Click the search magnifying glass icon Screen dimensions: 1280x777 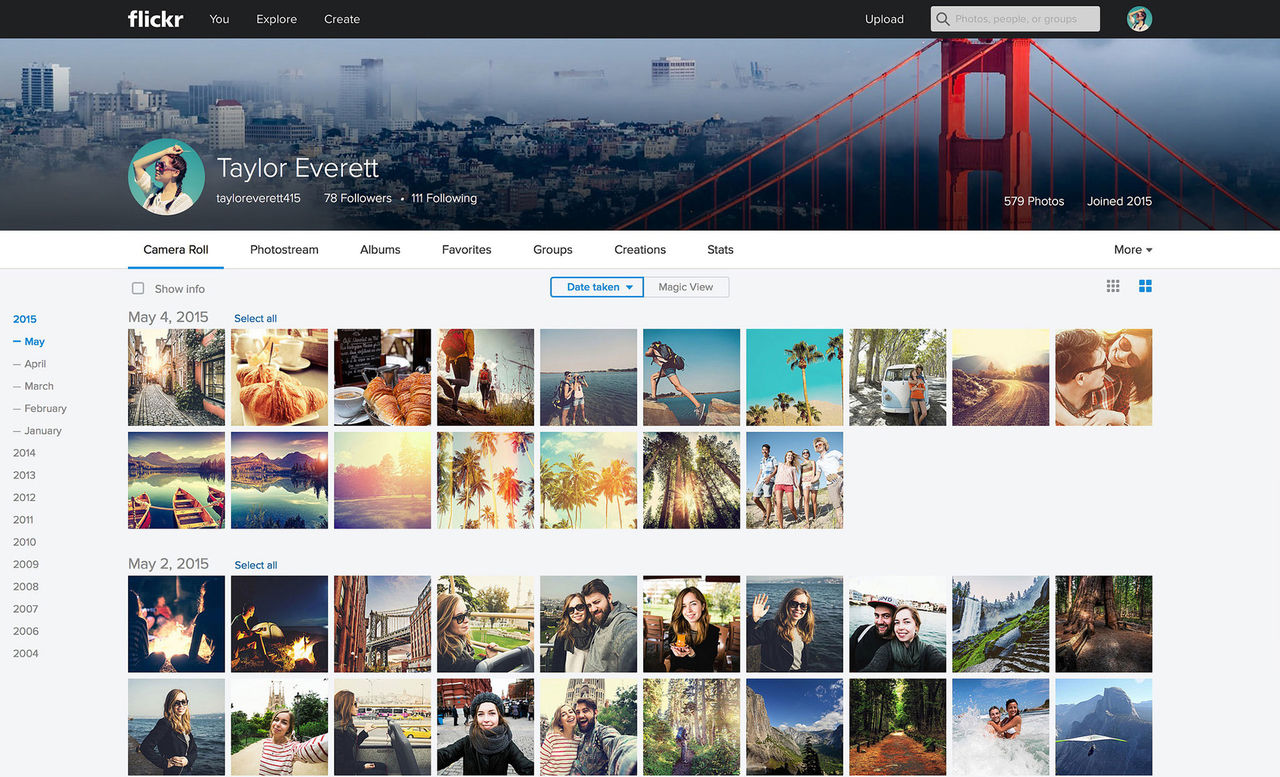pyautogui.click(x=940, y=18)
